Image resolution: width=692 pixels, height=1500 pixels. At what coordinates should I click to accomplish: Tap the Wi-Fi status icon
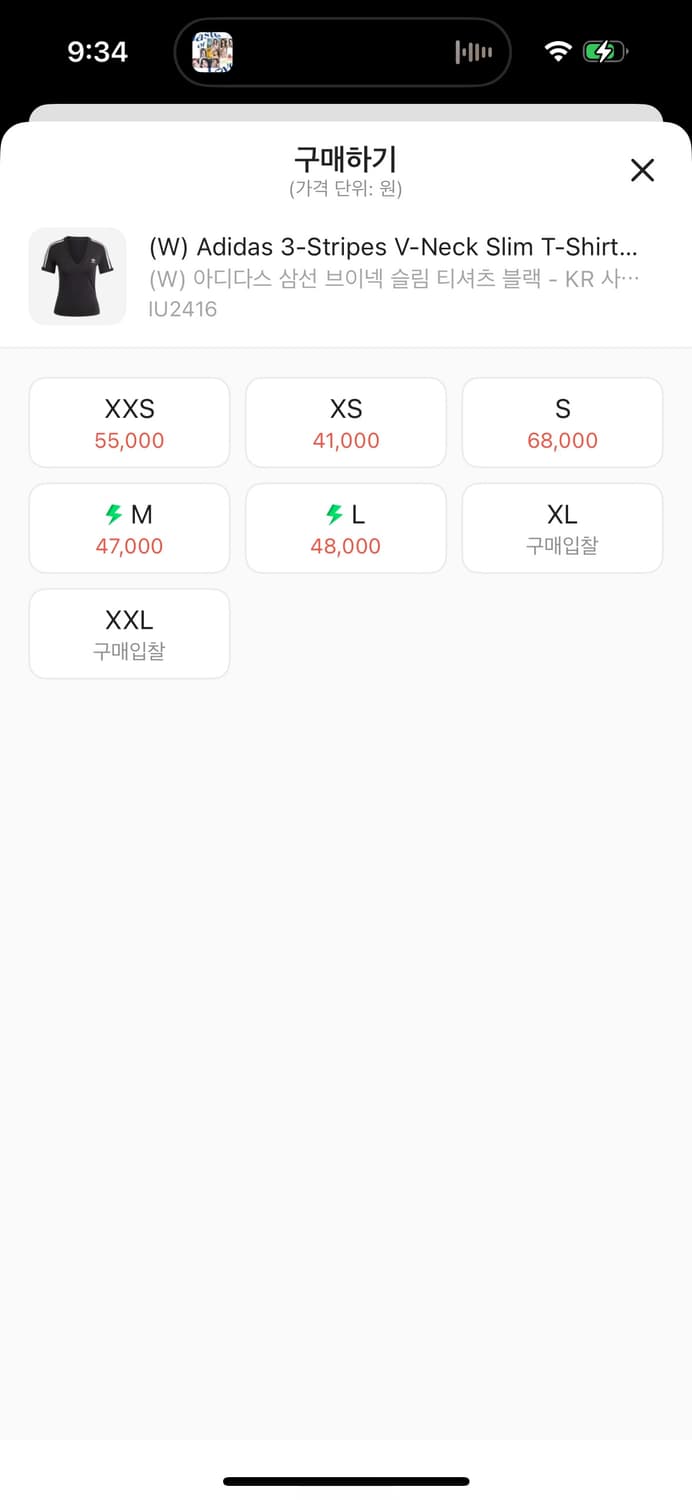558,51
